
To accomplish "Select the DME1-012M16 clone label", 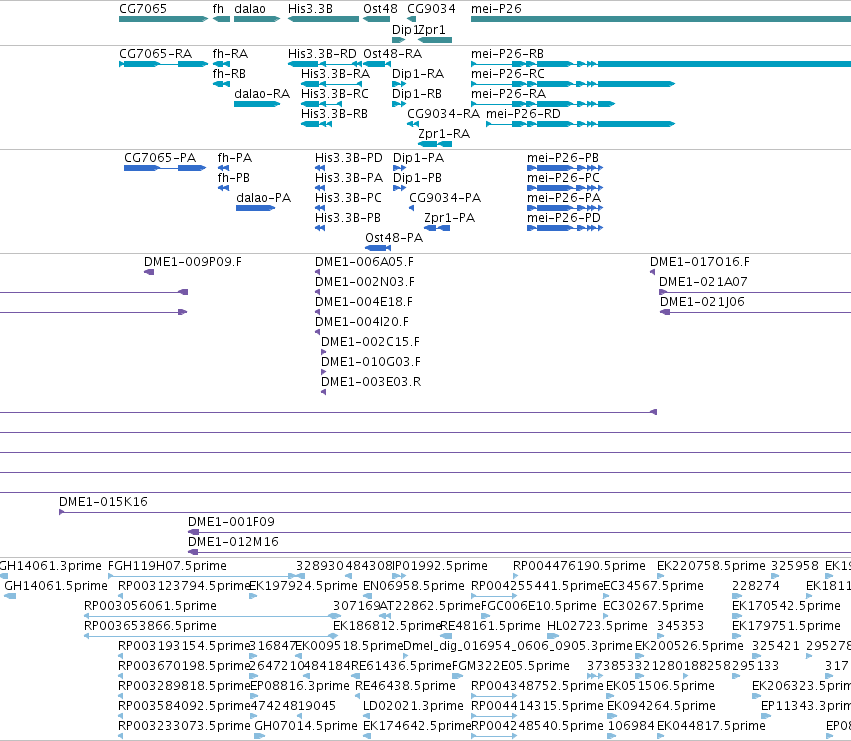I will [233, 542].
